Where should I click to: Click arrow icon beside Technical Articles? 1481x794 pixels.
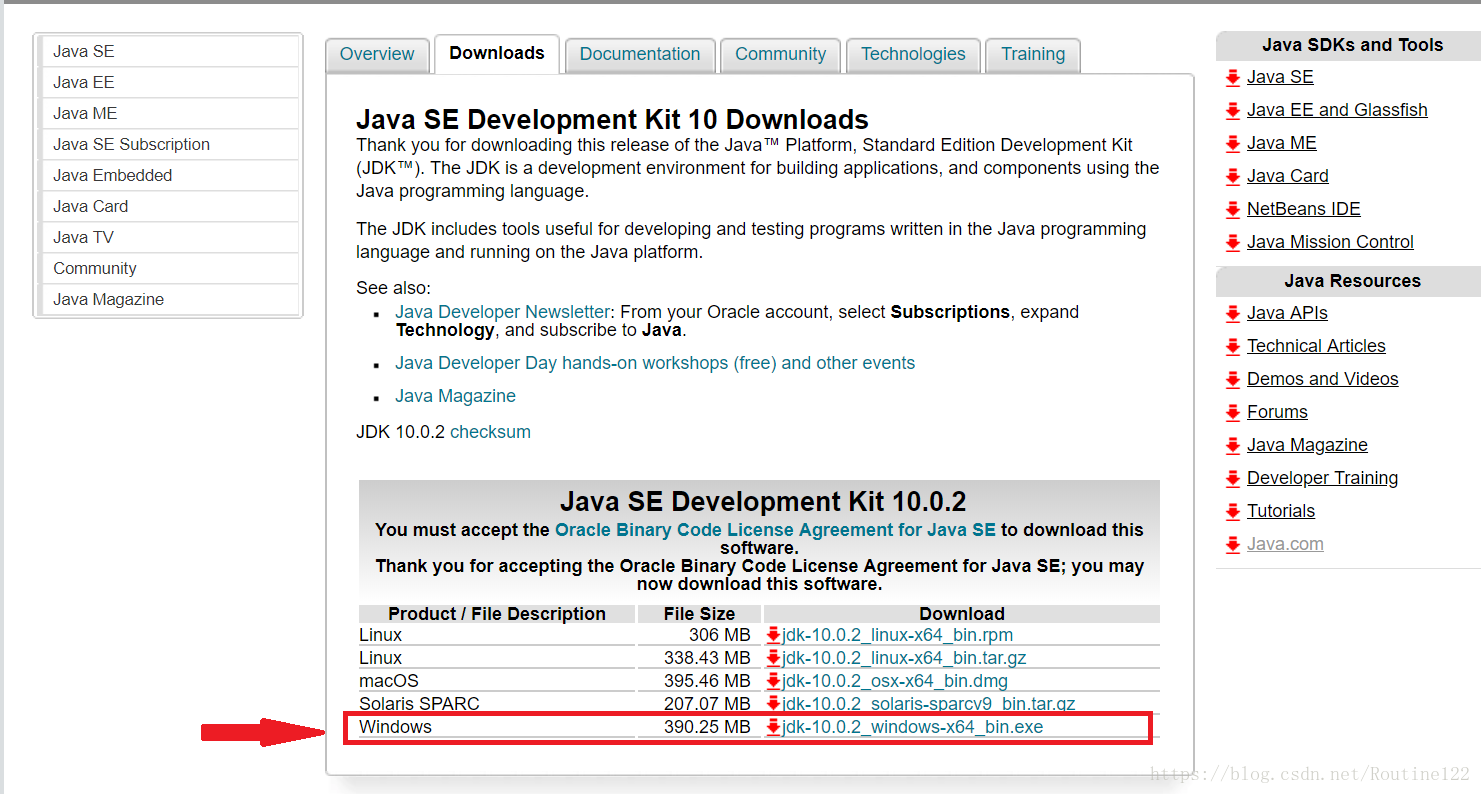[1233, 347]
